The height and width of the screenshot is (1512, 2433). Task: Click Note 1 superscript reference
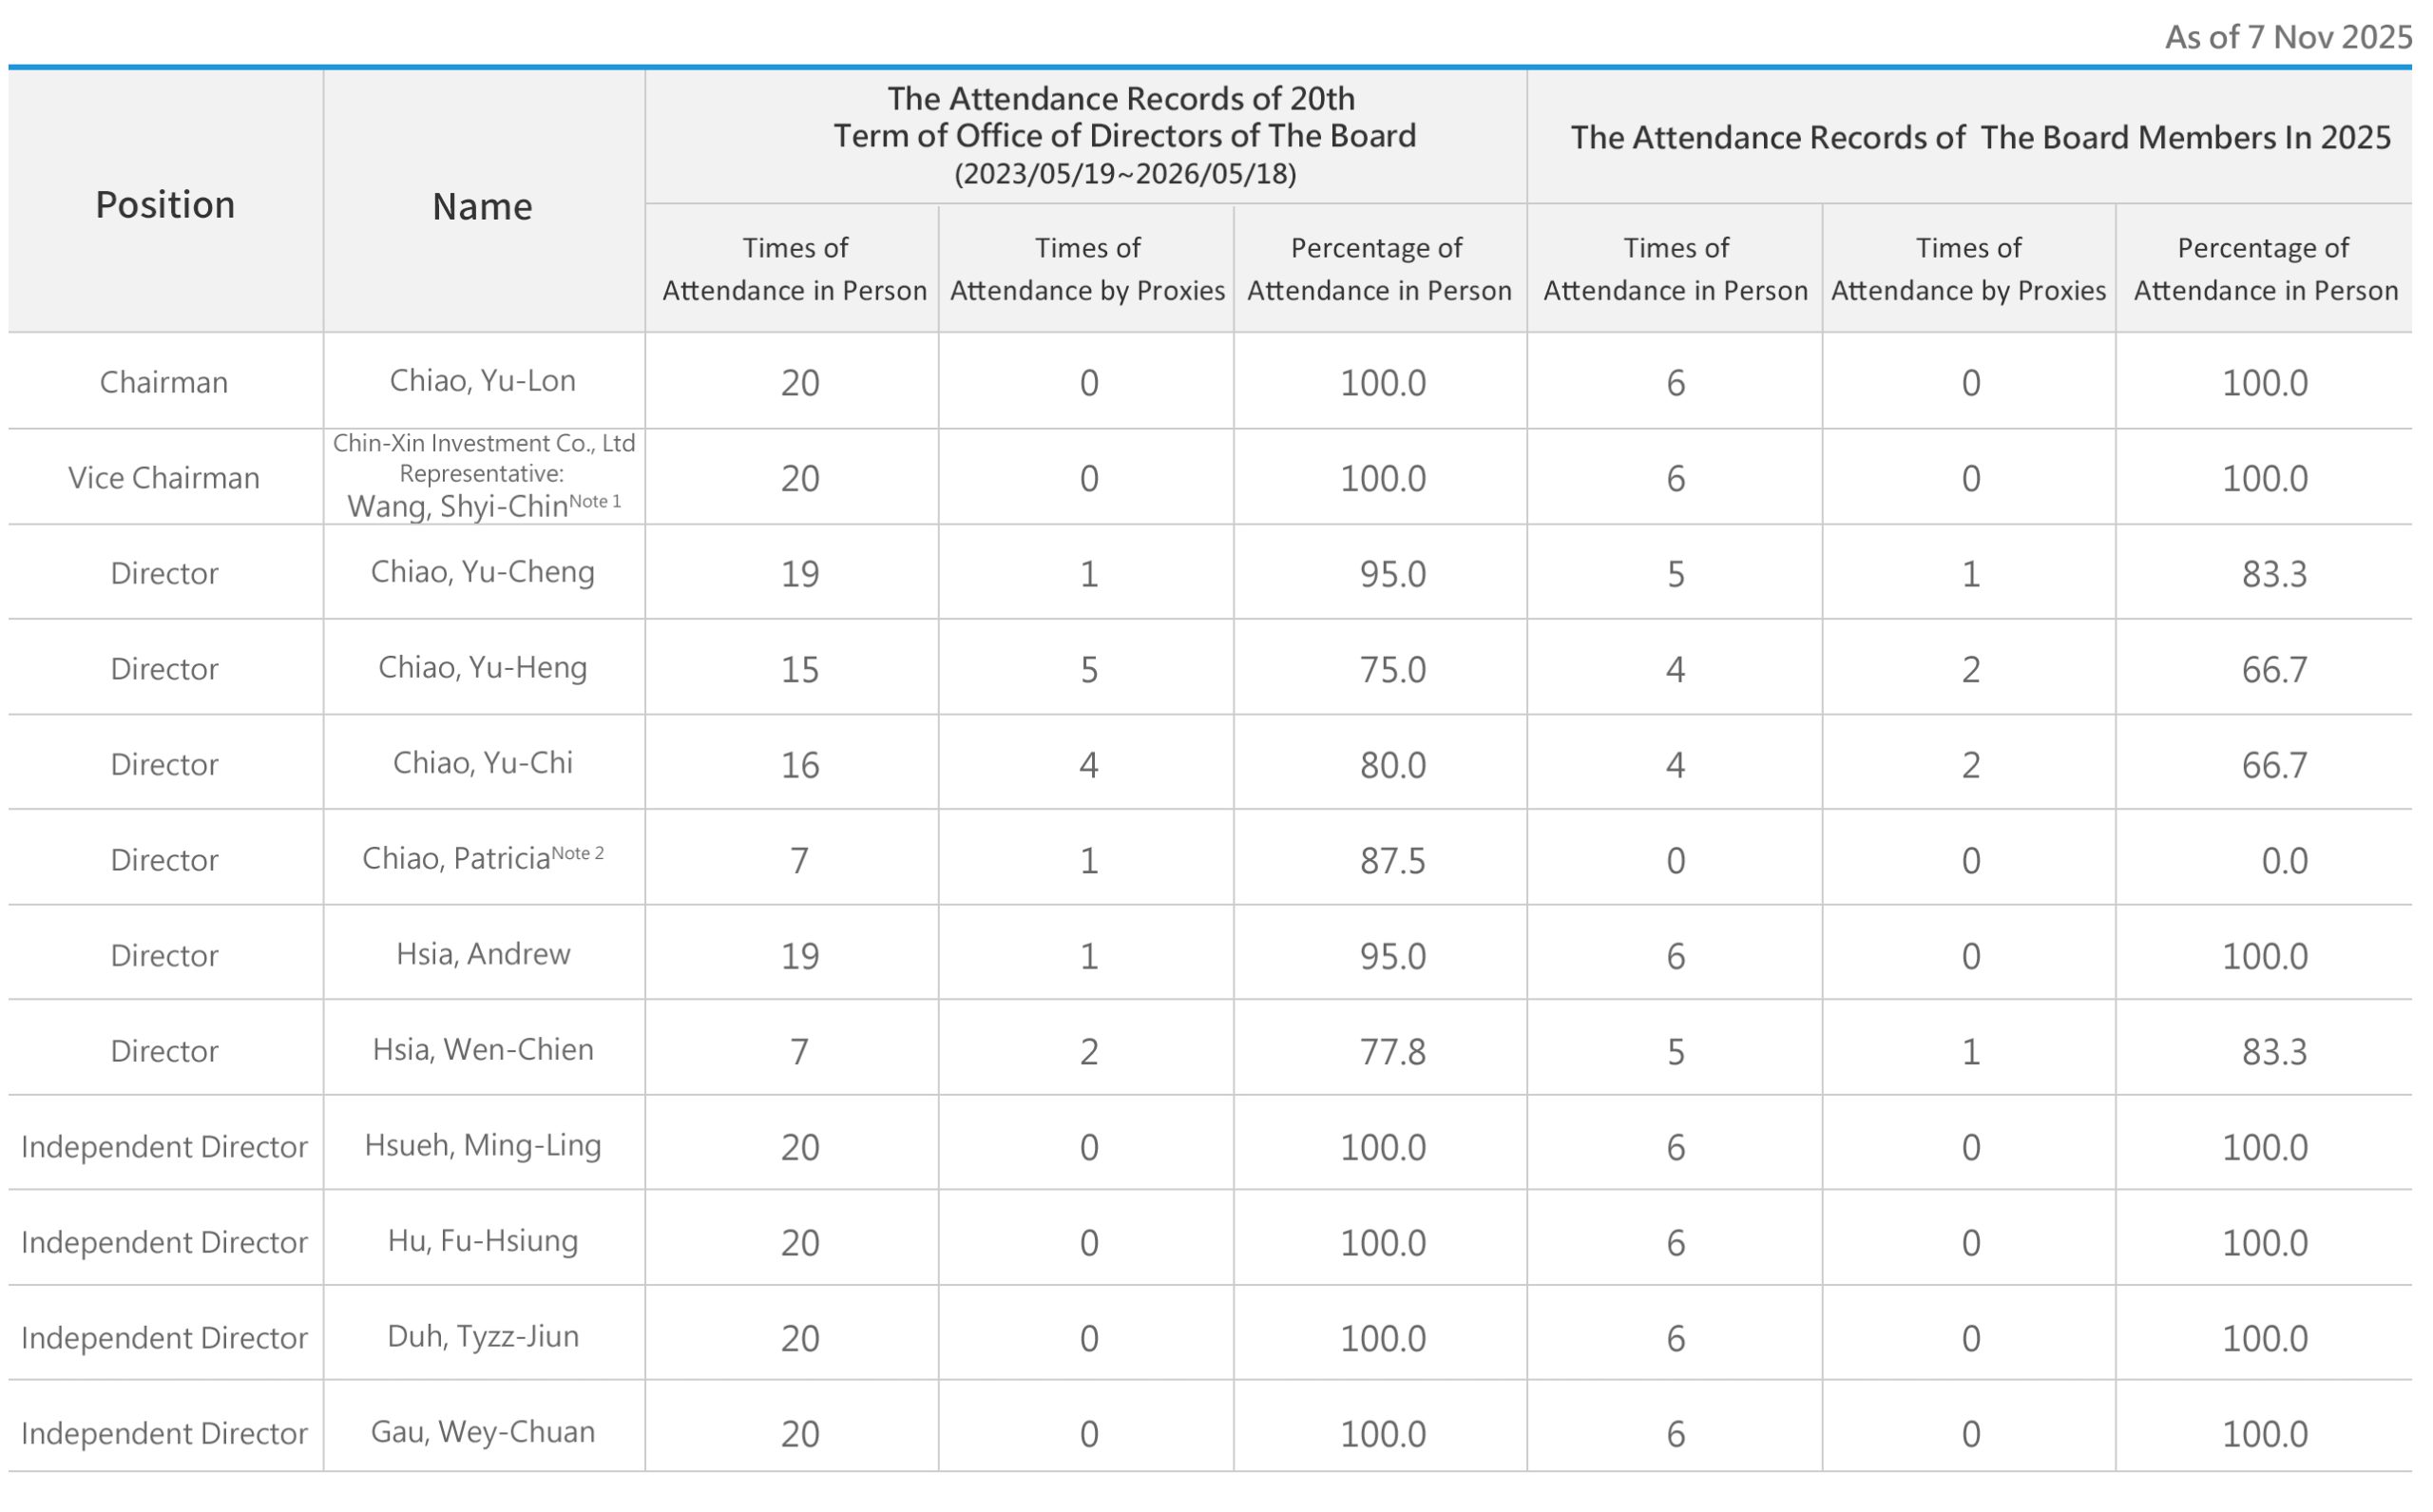click(595, 501)
